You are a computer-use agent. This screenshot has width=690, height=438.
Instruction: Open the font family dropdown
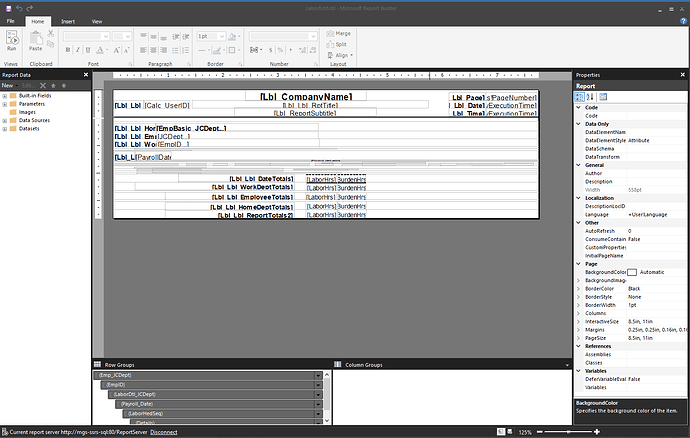tap(106, 37)
